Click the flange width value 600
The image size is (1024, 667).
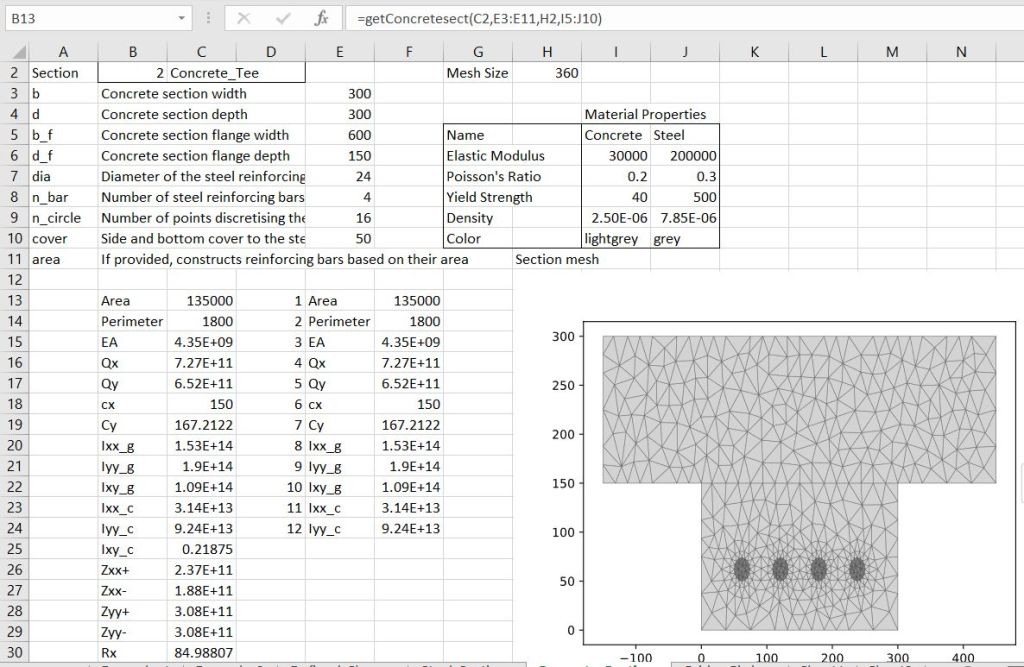[341, 135]
